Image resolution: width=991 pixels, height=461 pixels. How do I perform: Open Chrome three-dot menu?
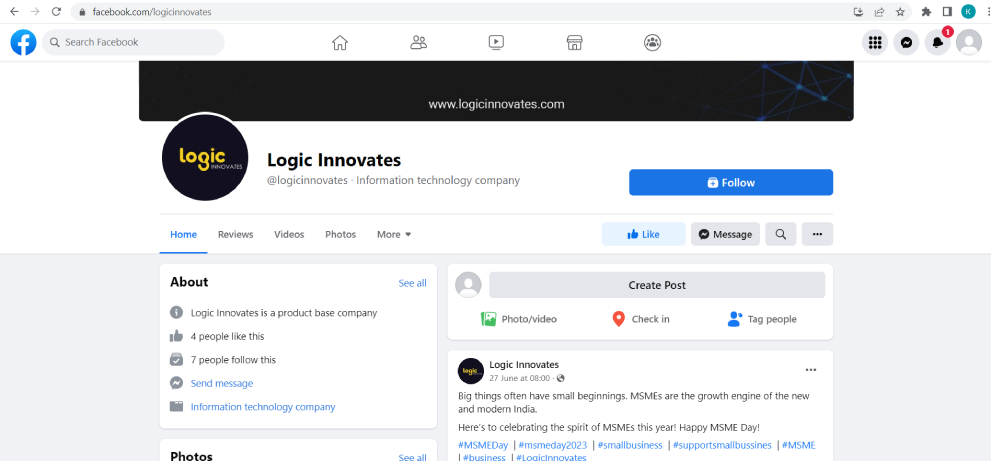click(x=987, y=11)
